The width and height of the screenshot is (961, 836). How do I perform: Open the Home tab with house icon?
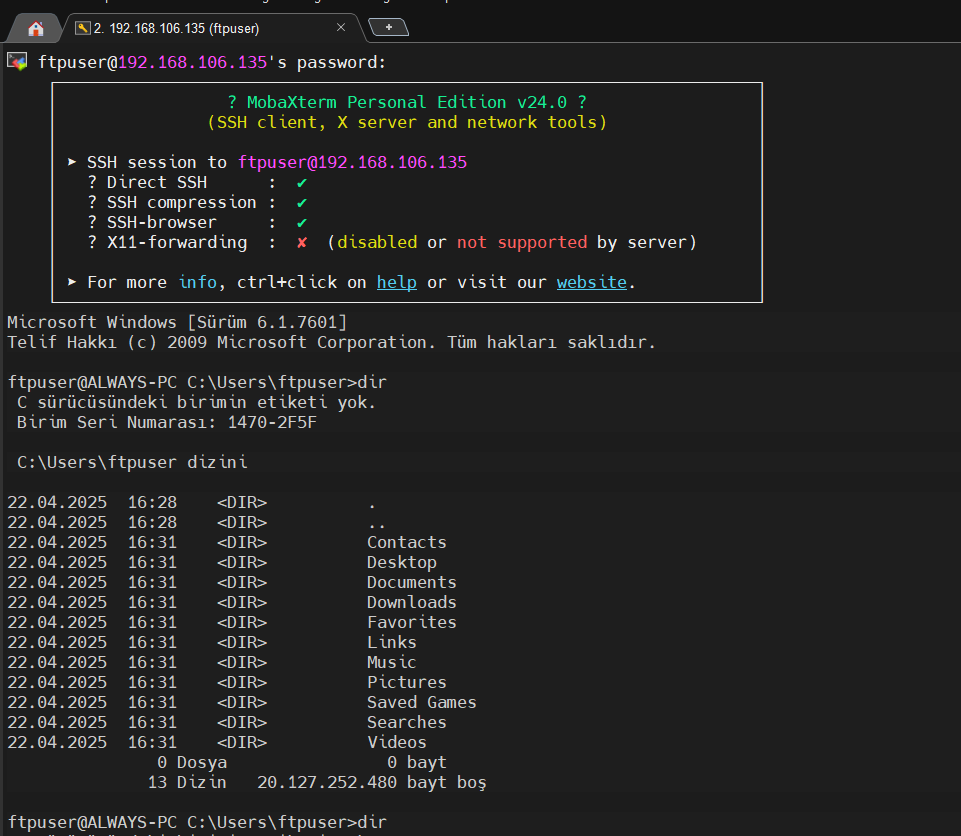coord(36,29)
